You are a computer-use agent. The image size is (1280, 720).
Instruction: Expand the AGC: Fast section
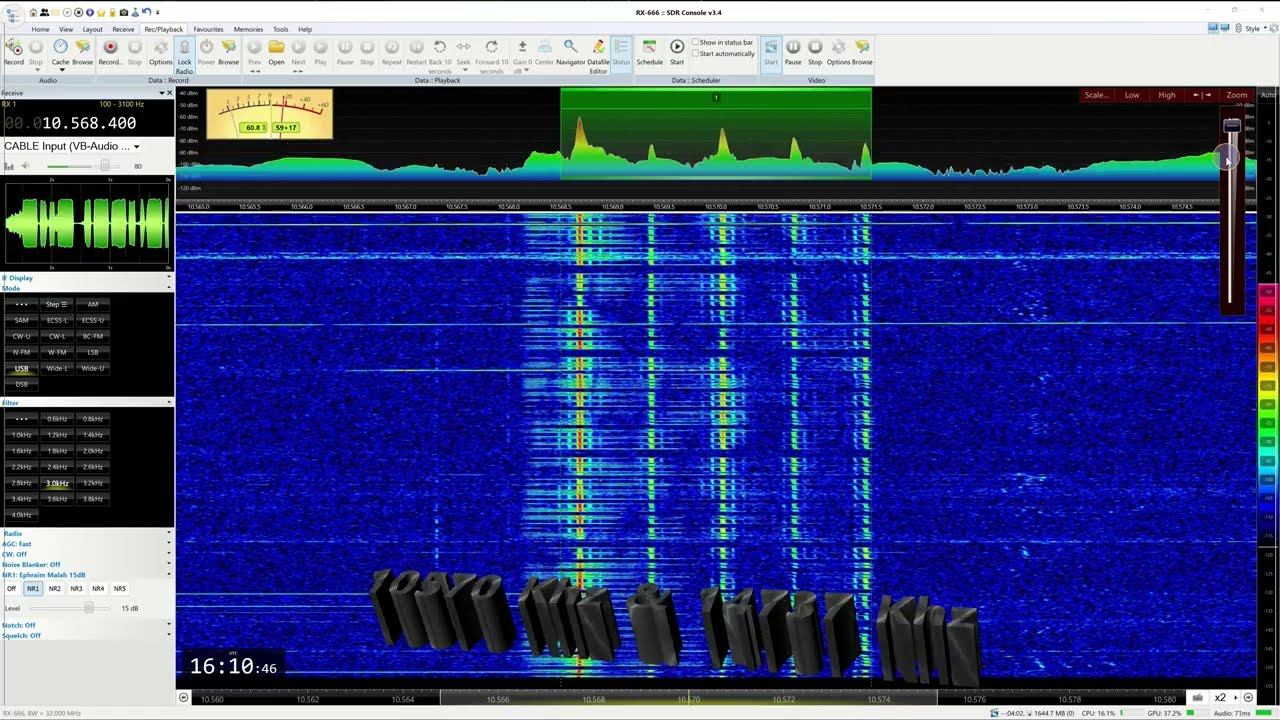pyautogui.click(x=168, y=544)
